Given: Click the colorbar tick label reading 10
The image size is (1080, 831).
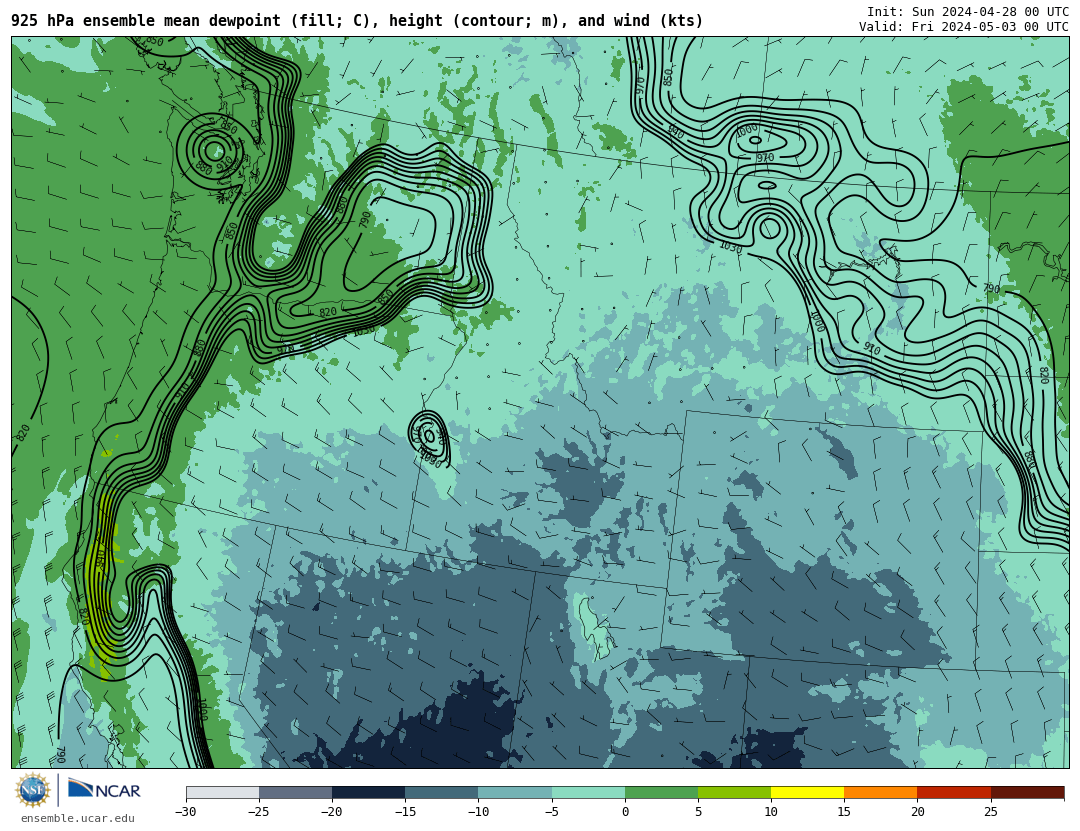Looking at the screenshot, I should point(771,812).
